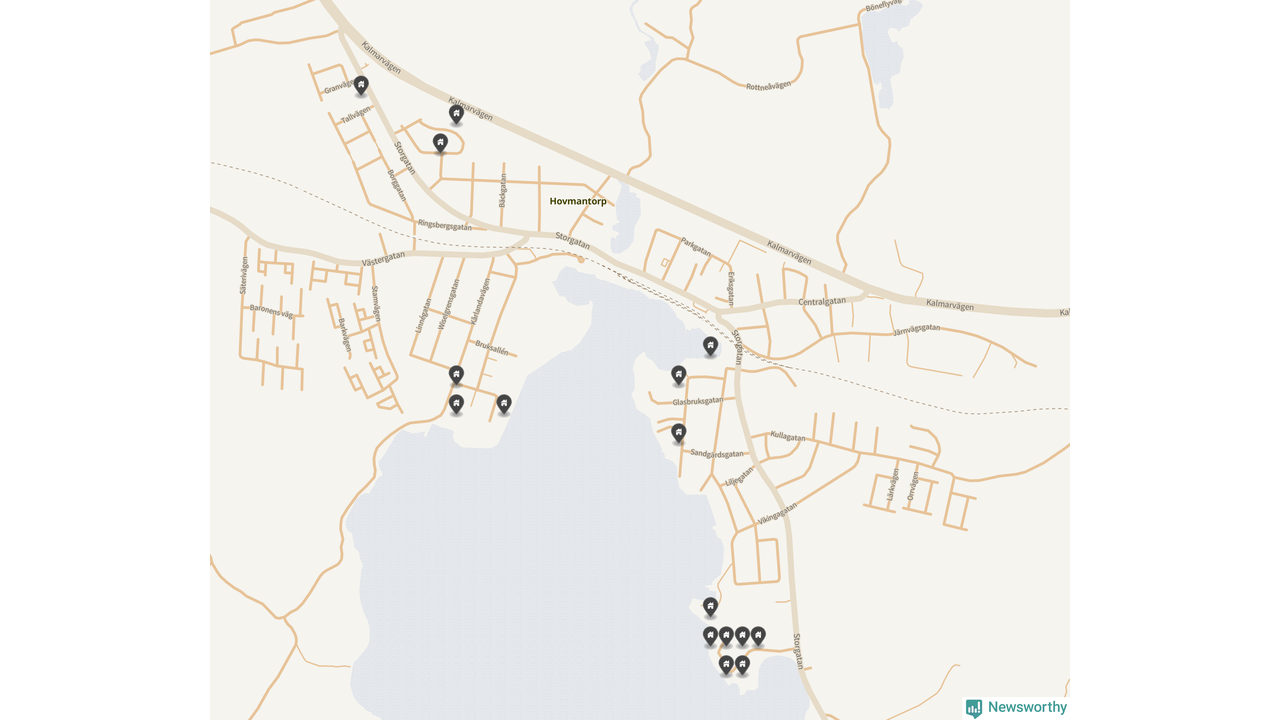Screen dimensions: 1280x720
Task: Click the Hovmantorp town label
Action: (x=578, y=201)
